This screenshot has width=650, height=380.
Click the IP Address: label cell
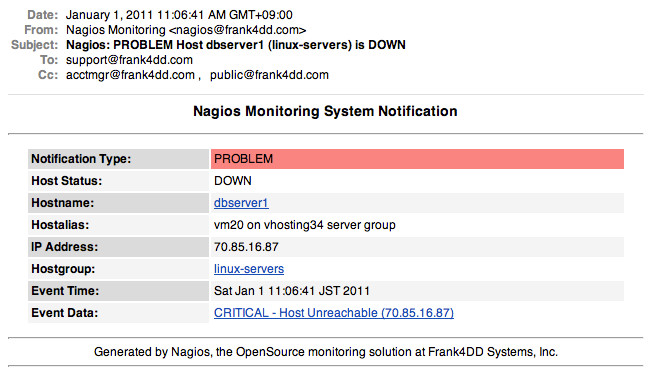[x=118, y=247]
